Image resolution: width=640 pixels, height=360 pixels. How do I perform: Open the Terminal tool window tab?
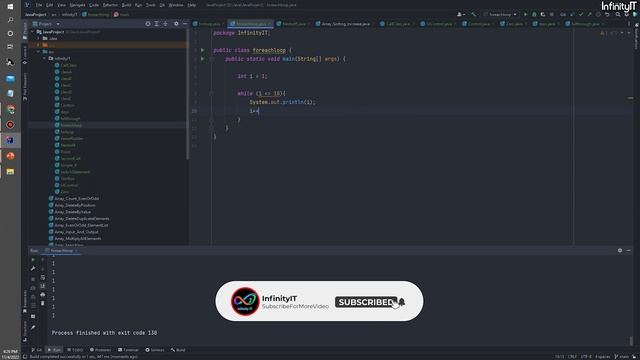pyautogui.click(x=129, y=350)
